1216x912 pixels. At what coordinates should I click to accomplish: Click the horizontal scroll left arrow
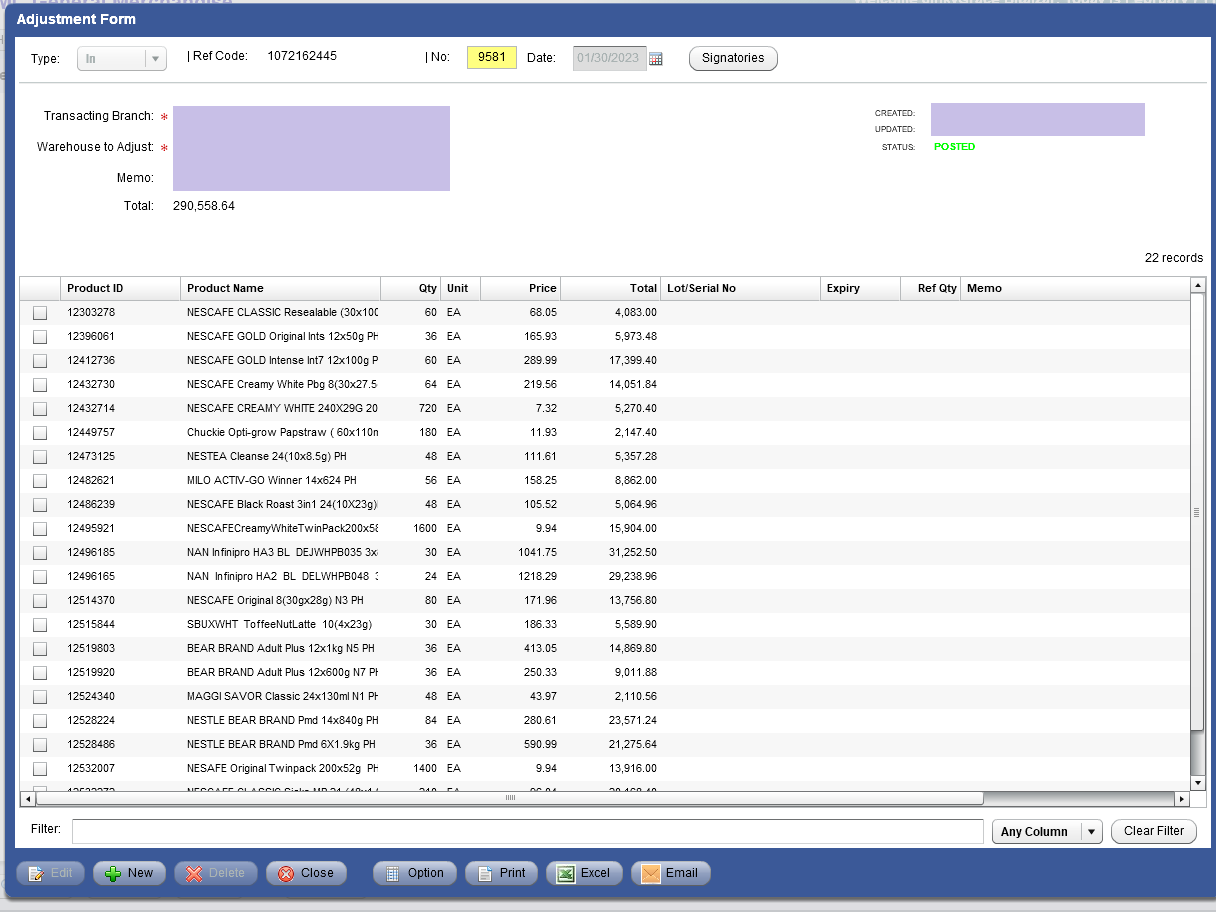(28, 798)
